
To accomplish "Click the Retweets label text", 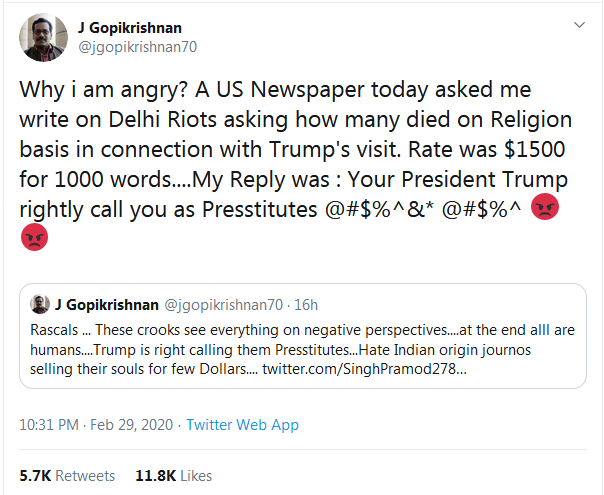I will point(84,476).
